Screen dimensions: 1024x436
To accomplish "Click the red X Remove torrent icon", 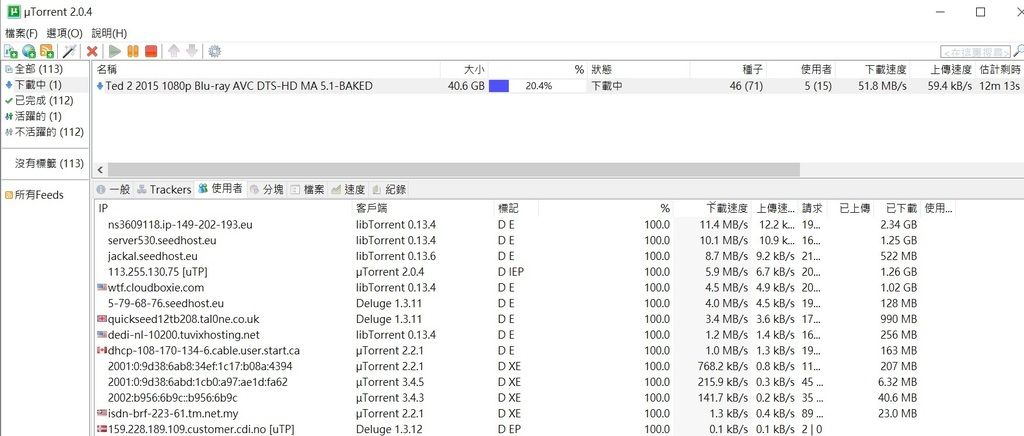I will click(x=92, y=51).
